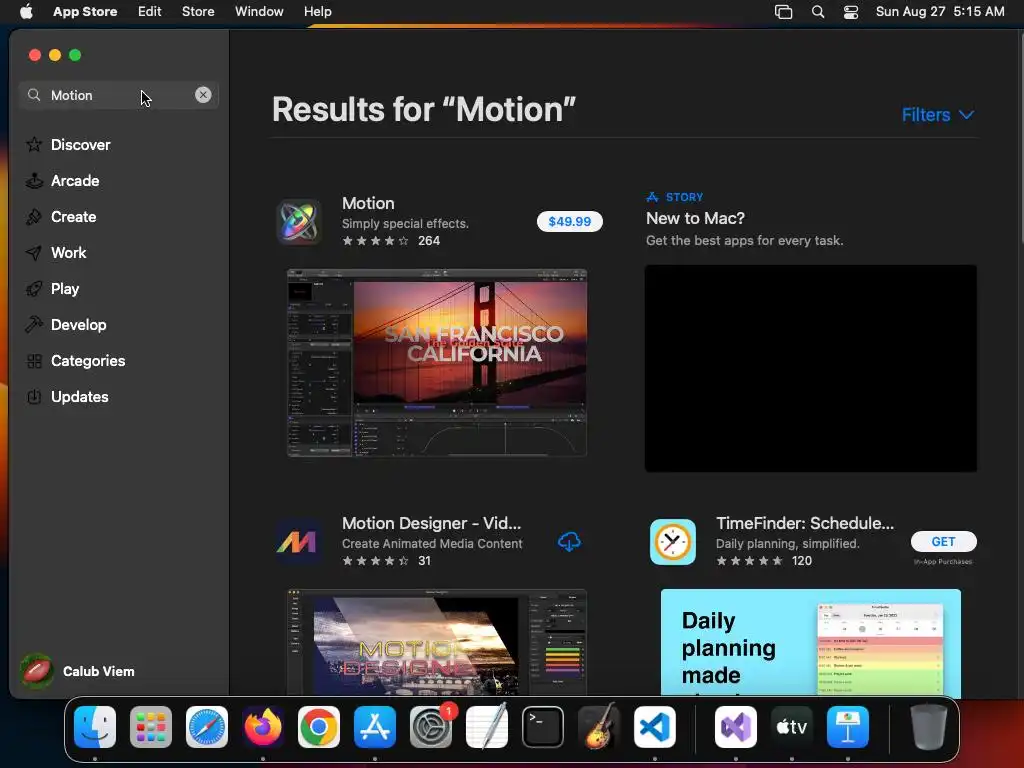Open Visual Studio Code from dock
Image resolution: width=1024 pixels, height=768 pixels.
click(655, 727)
